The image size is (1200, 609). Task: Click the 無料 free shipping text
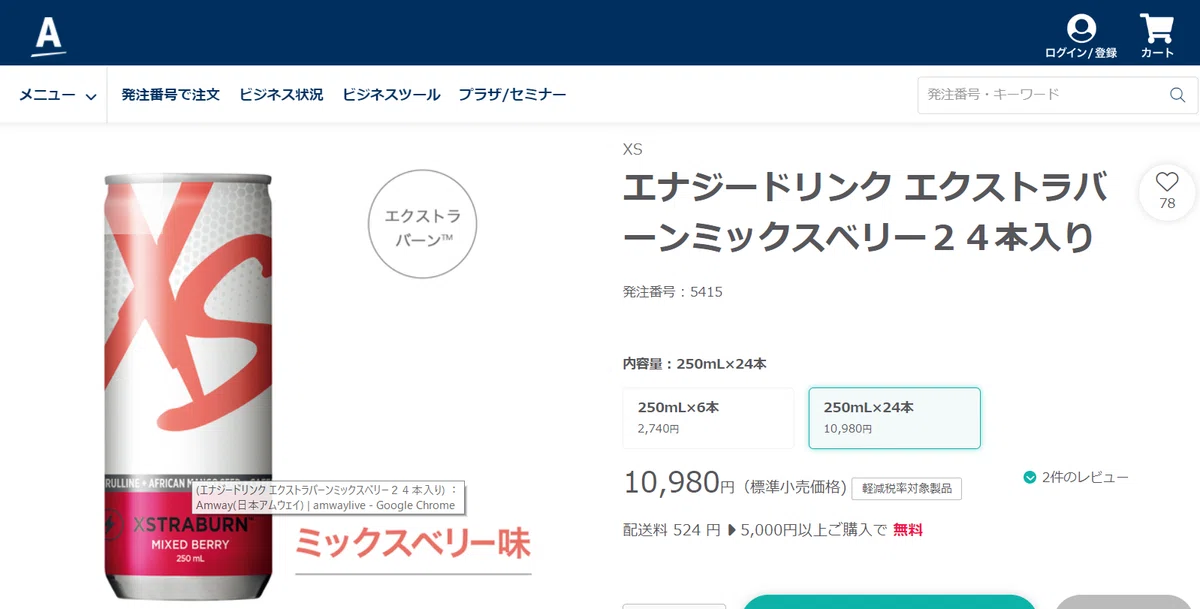click(908, 530)
